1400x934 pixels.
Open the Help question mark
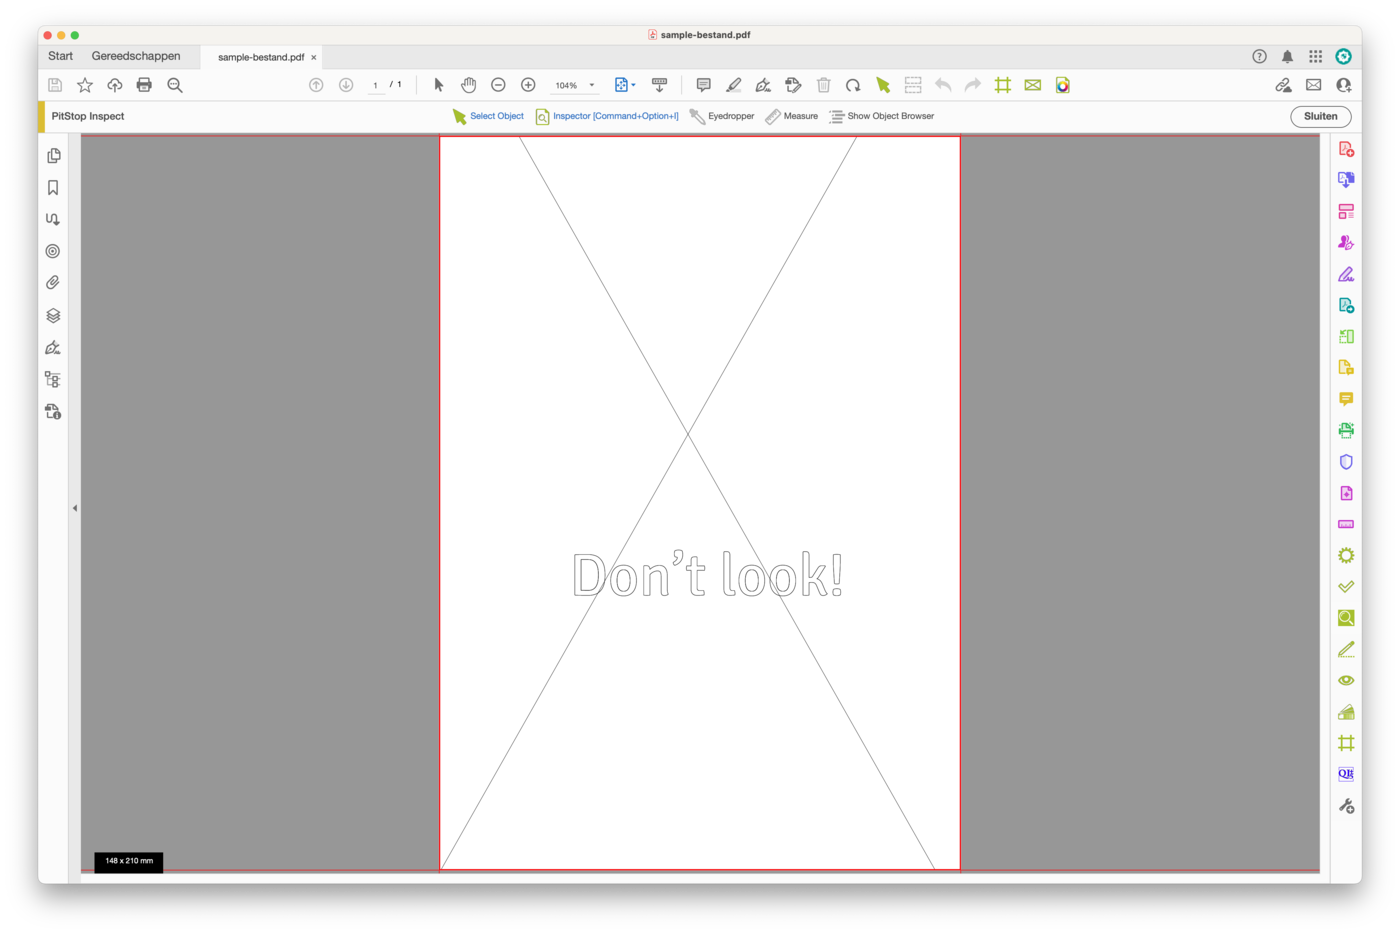[x=1260, y=57]
